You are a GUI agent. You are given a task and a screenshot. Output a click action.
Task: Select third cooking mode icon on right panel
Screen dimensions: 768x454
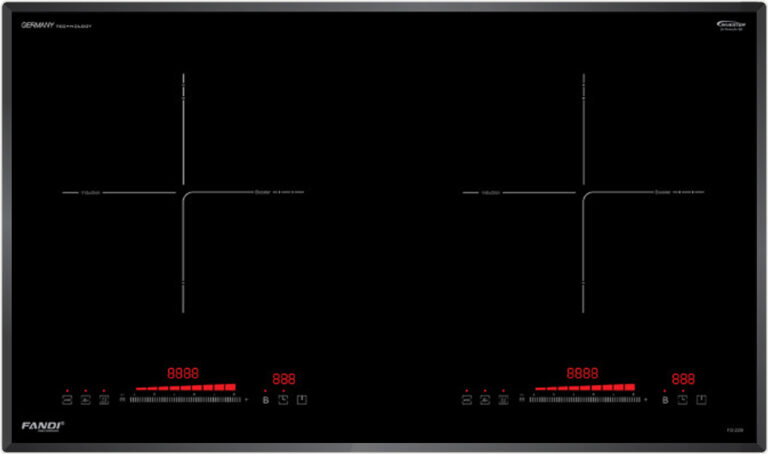503,400
